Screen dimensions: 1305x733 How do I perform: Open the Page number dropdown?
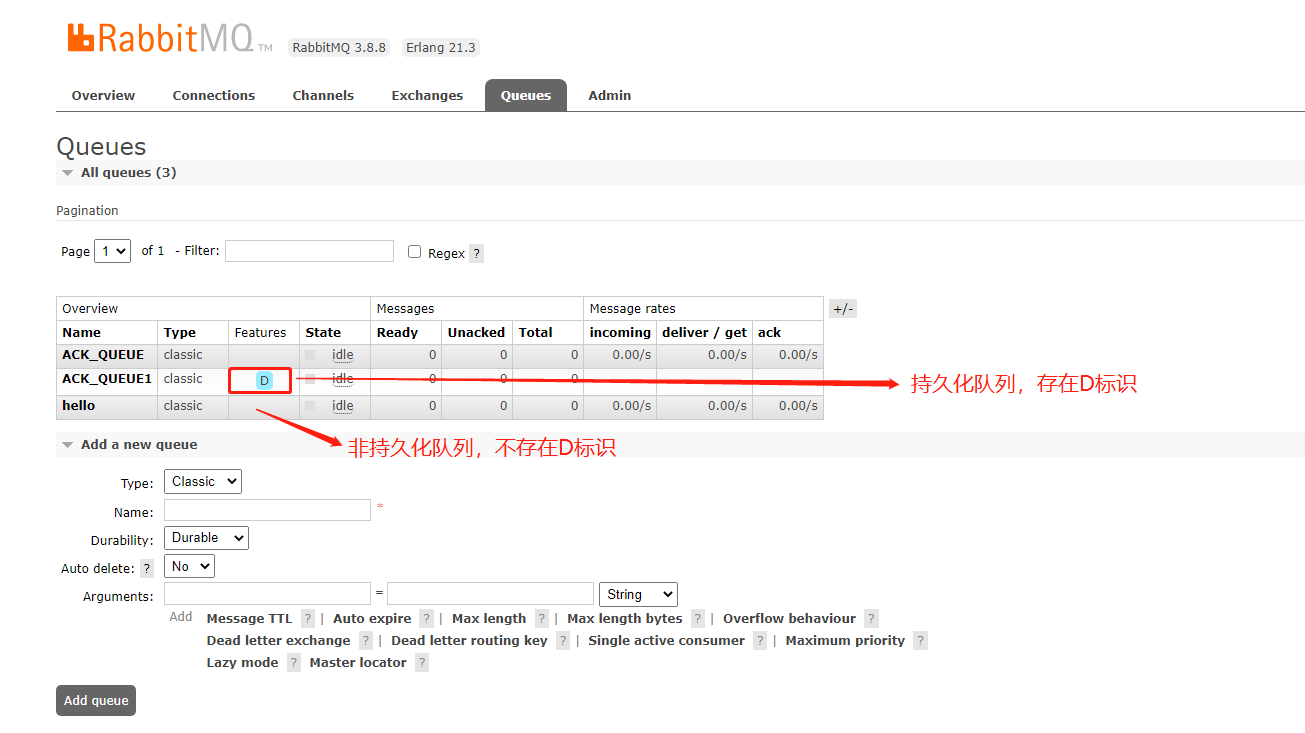tap(113, 251)
